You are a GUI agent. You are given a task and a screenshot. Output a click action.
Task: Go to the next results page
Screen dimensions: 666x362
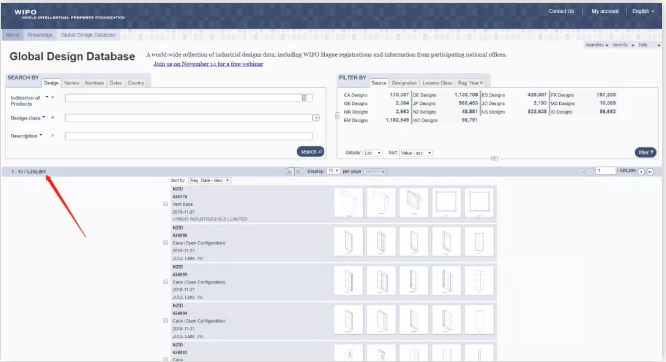click(641, 172)
